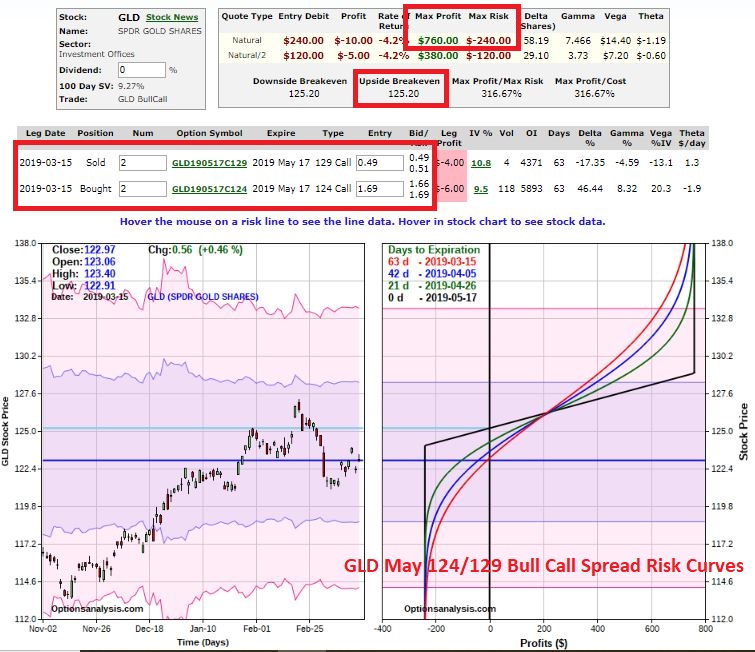
Task: Click the Max Profit value $760.00
Action: click(x=438, y=40)
